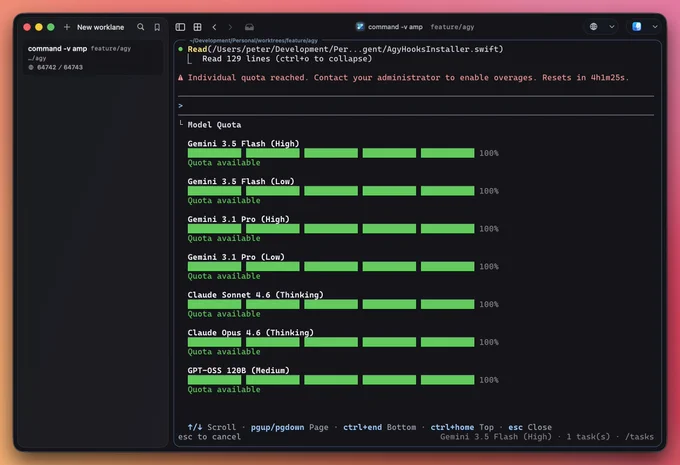This screenshot has height=465, width=680.
Task: Click the 1 task(s) status entry
Action: pyautogui.click(x=588, y=437)
